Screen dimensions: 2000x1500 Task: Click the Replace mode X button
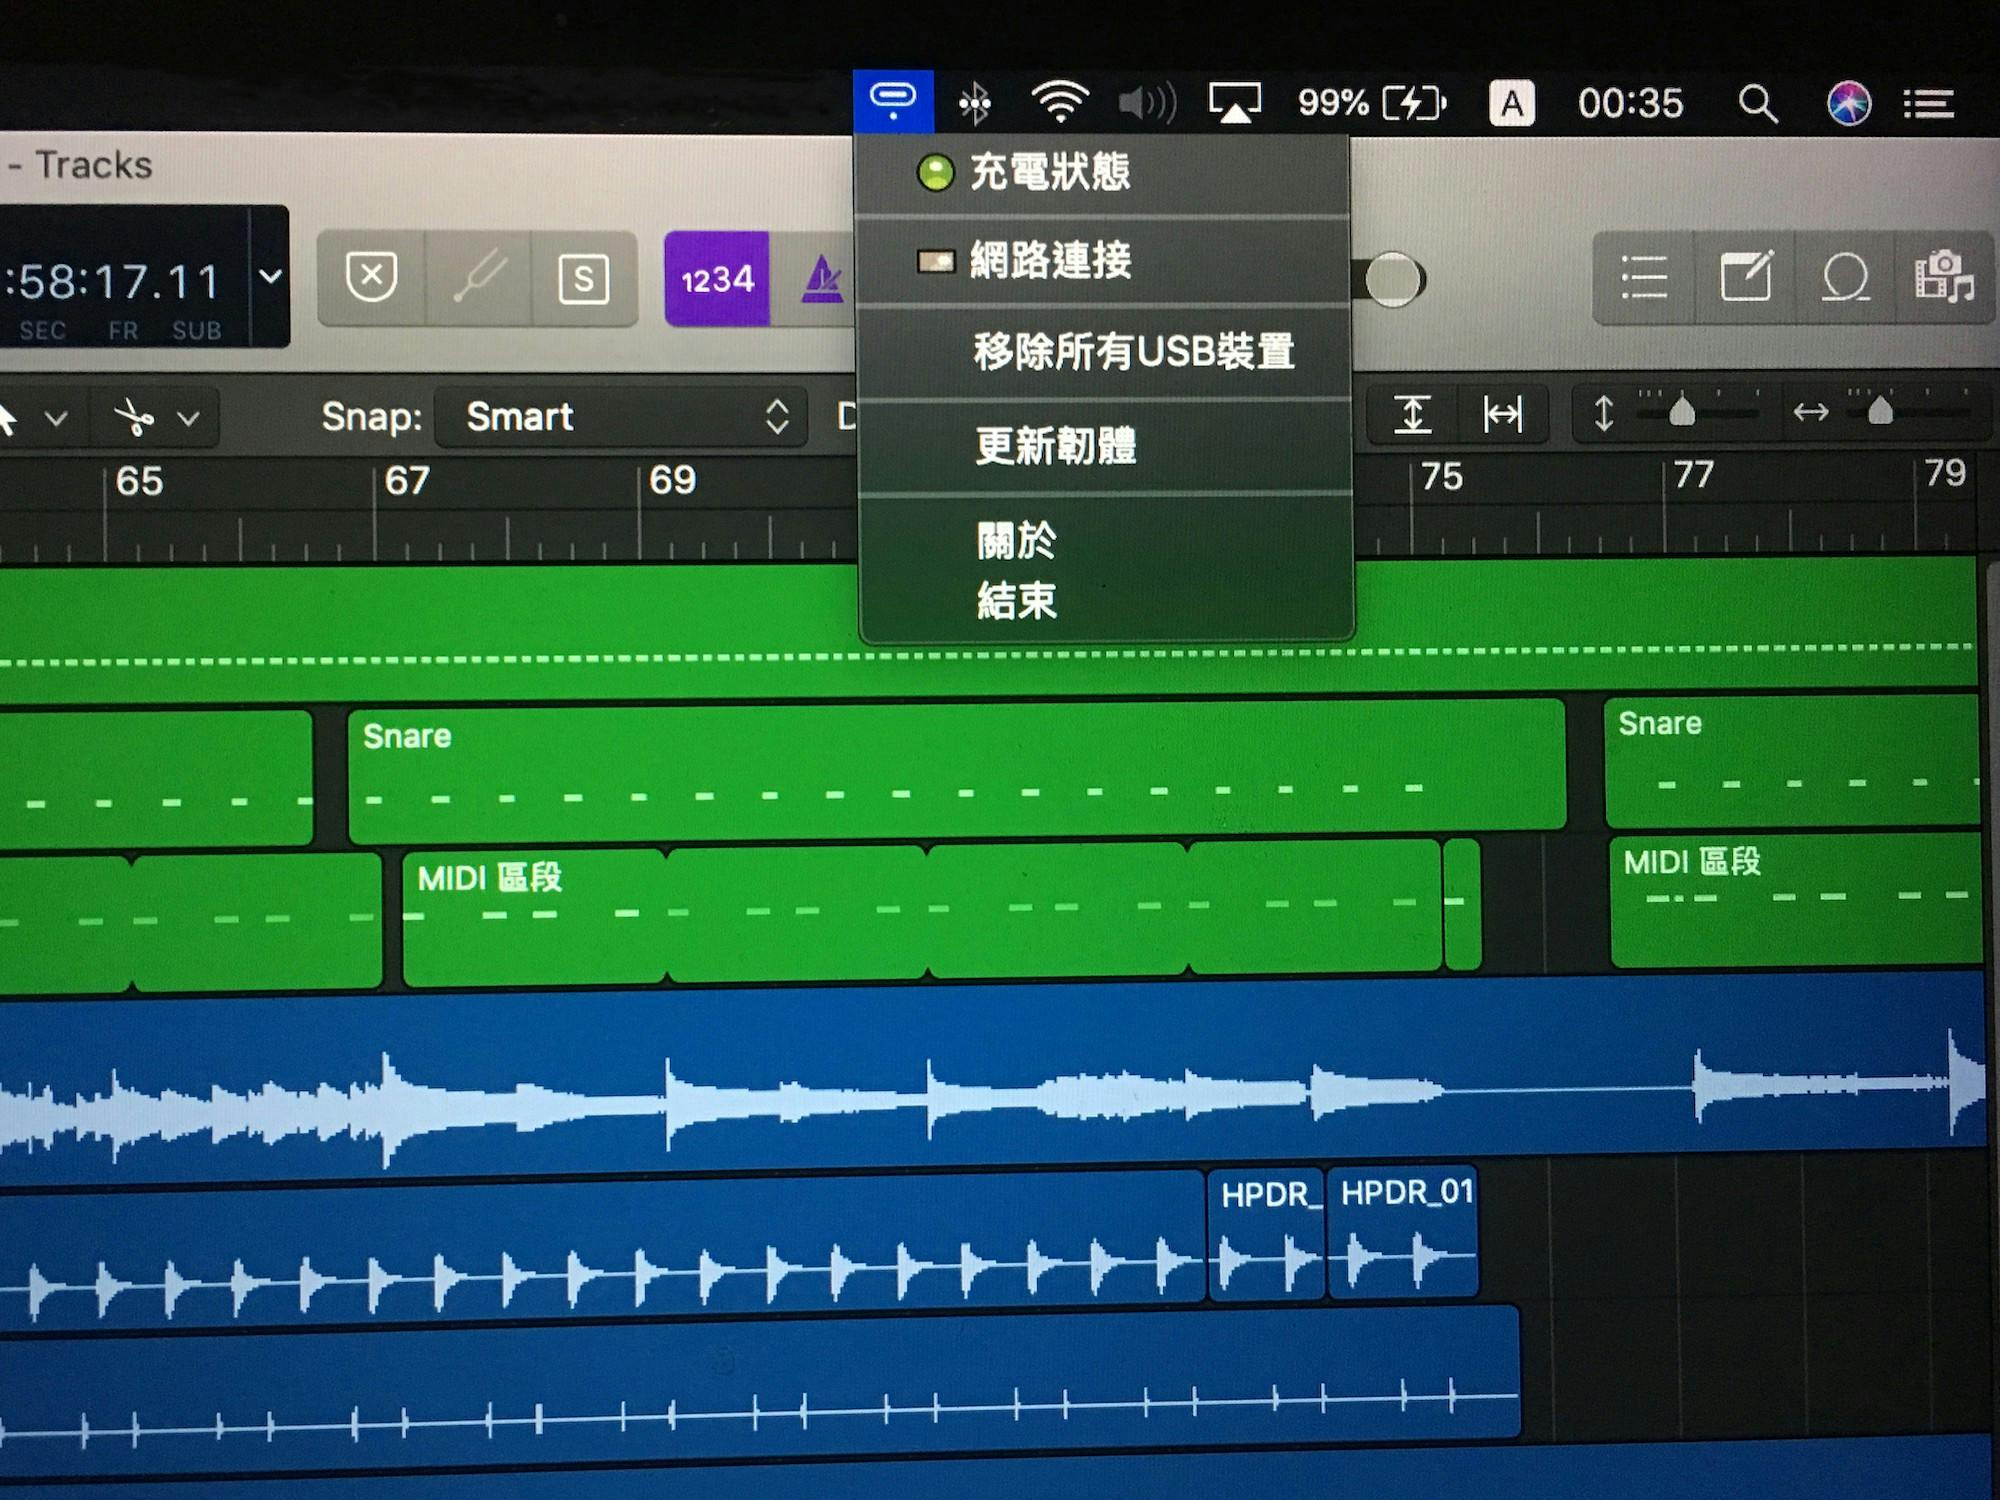point(371,277)
